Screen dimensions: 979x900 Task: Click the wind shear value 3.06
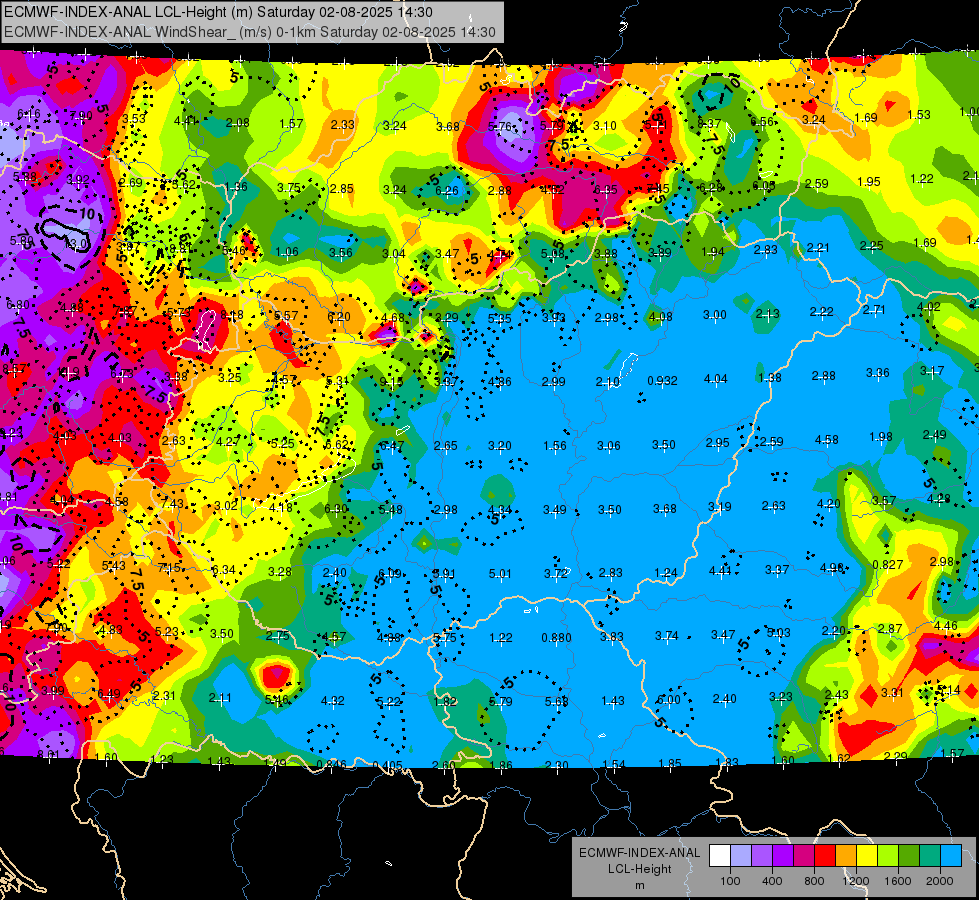[x=609, y=446]
